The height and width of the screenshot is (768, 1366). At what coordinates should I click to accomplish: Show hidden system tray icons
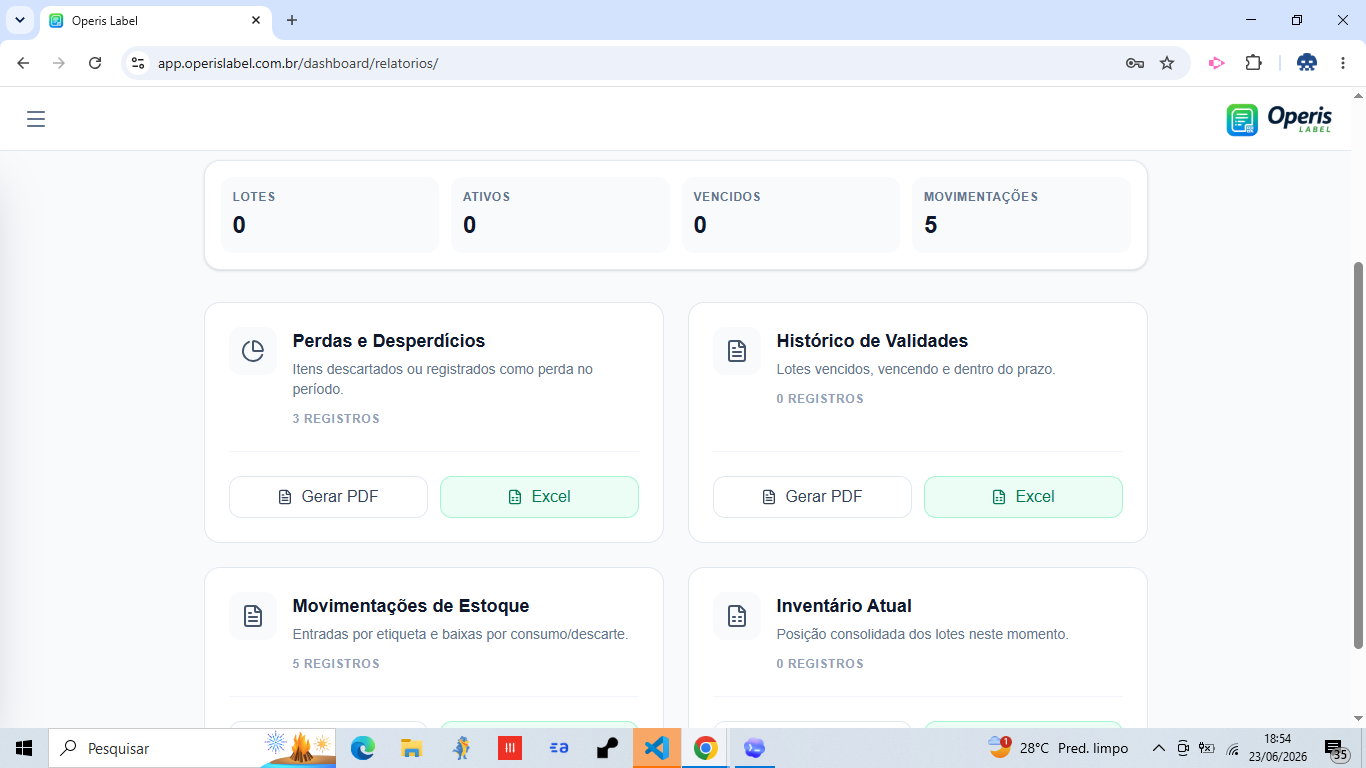pos(1159,748)
